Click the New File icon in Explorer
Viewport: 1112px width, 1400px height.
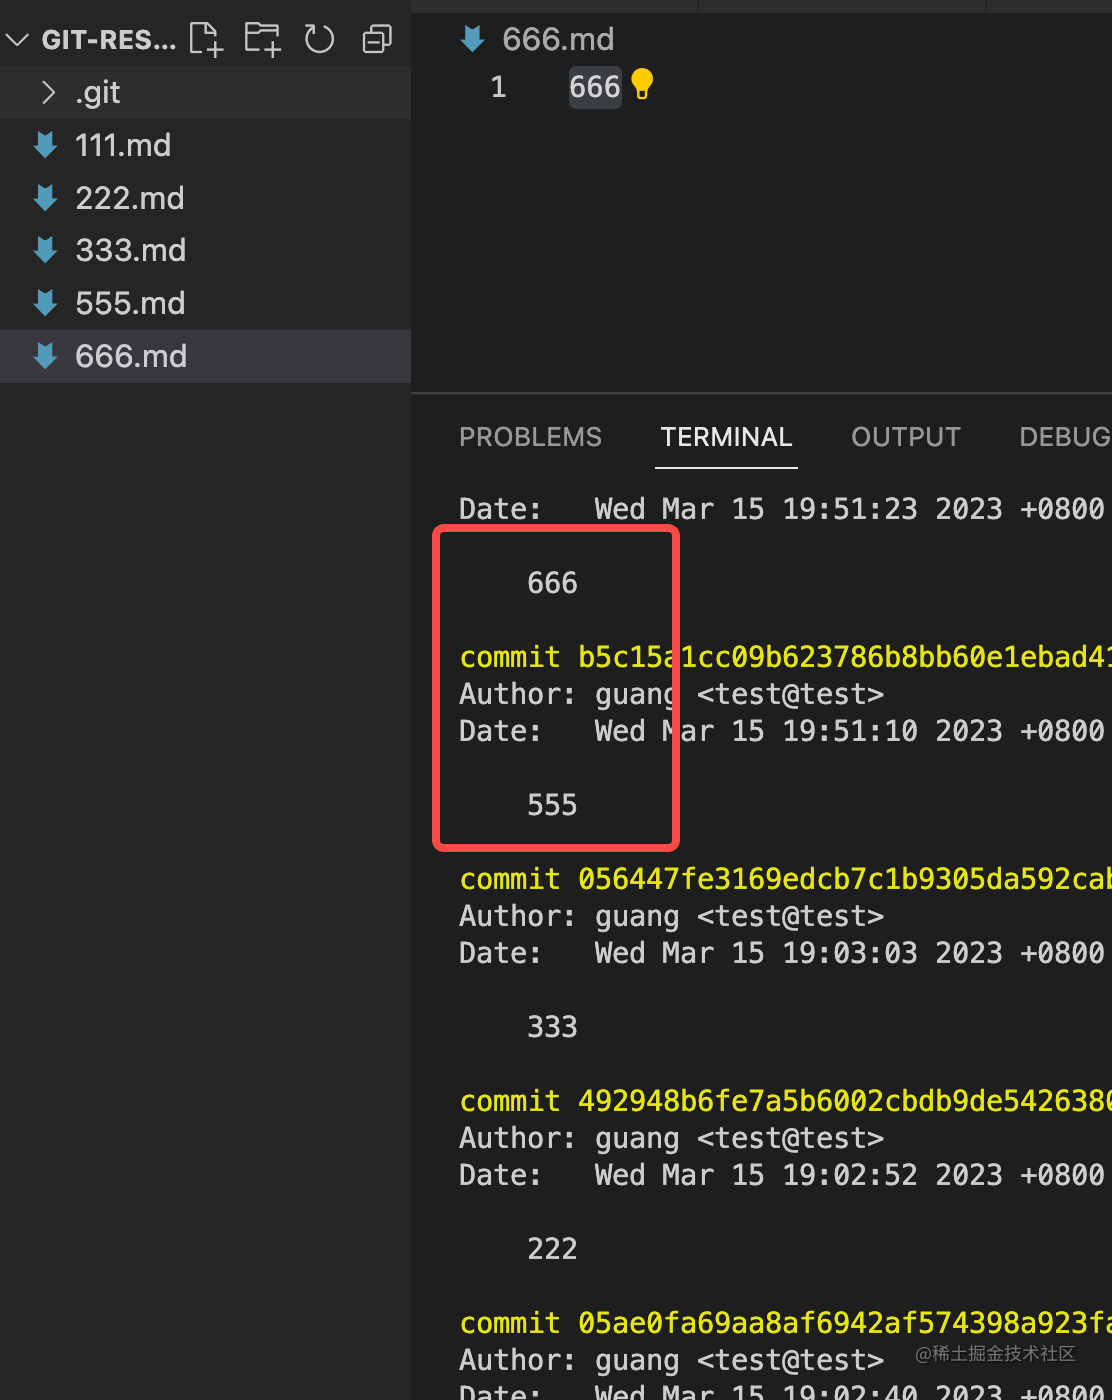[205, 38]
